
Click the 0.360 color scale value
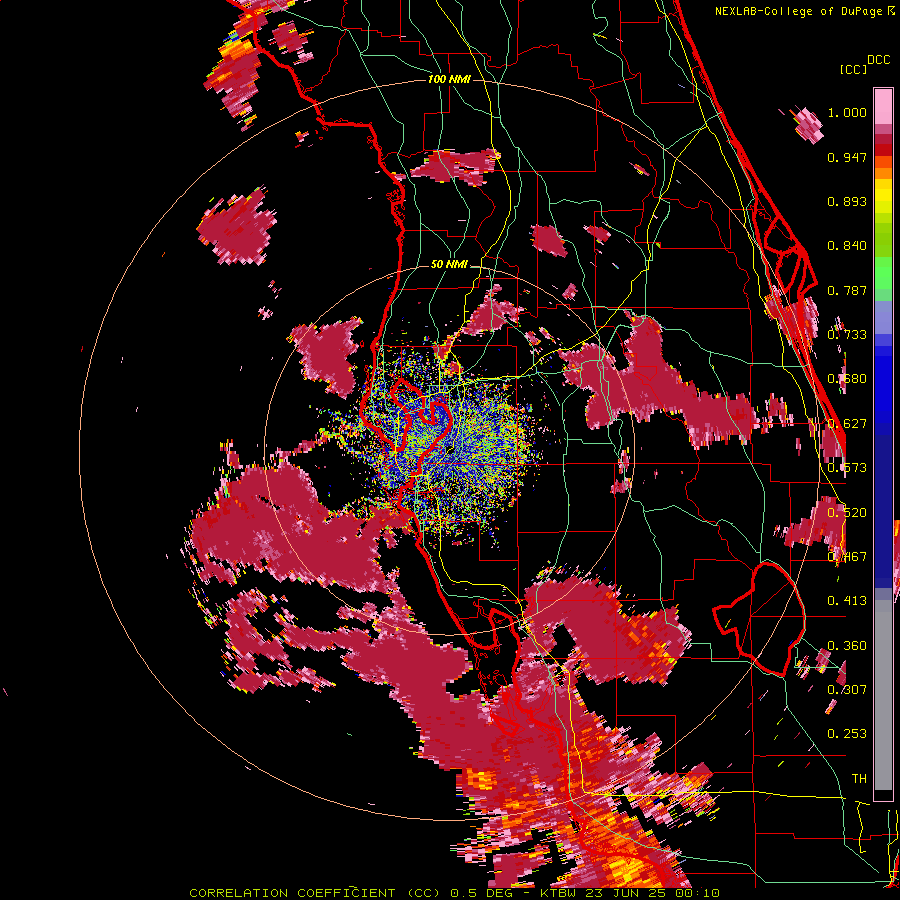847,646
